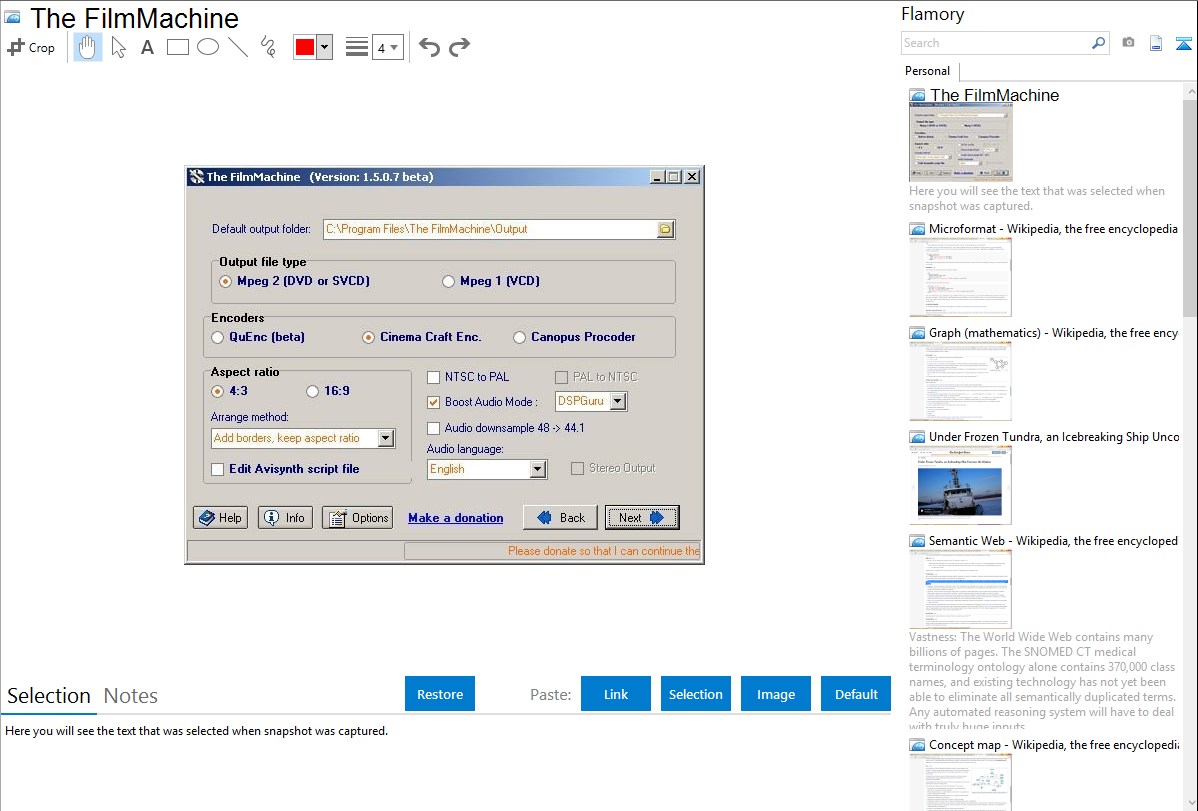Click the Flamory Search box
The height and width of the screenshot is (811, 1198).
pos(996,43)
